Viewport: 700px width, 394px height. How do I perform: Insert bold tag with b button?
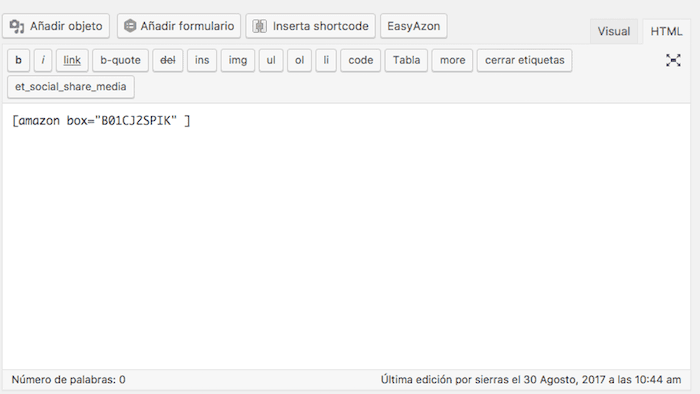tap(18, 60)
